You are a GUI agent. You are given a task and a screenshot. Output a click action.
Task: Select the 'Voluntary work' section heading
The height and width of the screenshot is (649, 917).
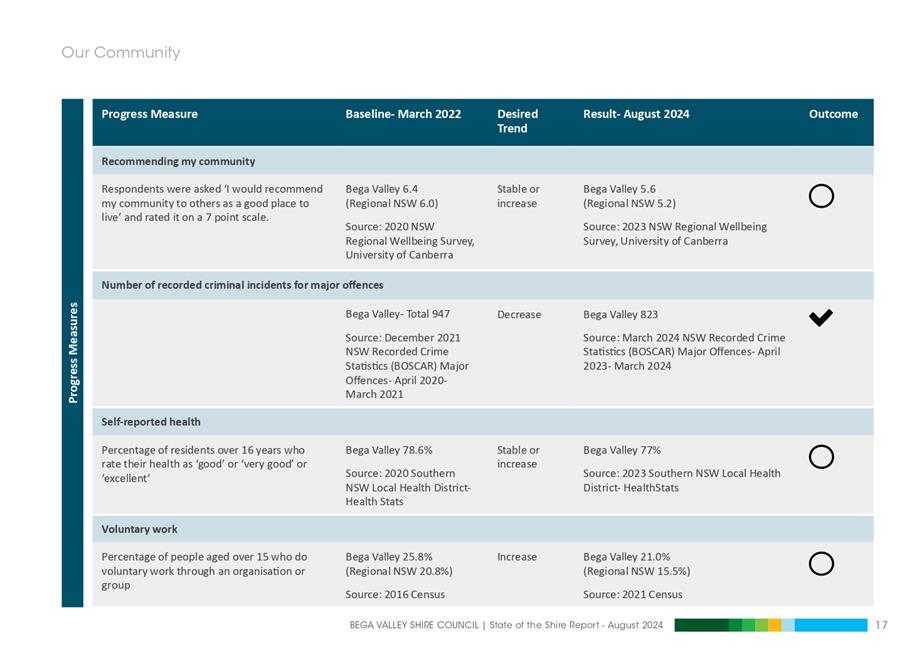(x=139, y=529)
